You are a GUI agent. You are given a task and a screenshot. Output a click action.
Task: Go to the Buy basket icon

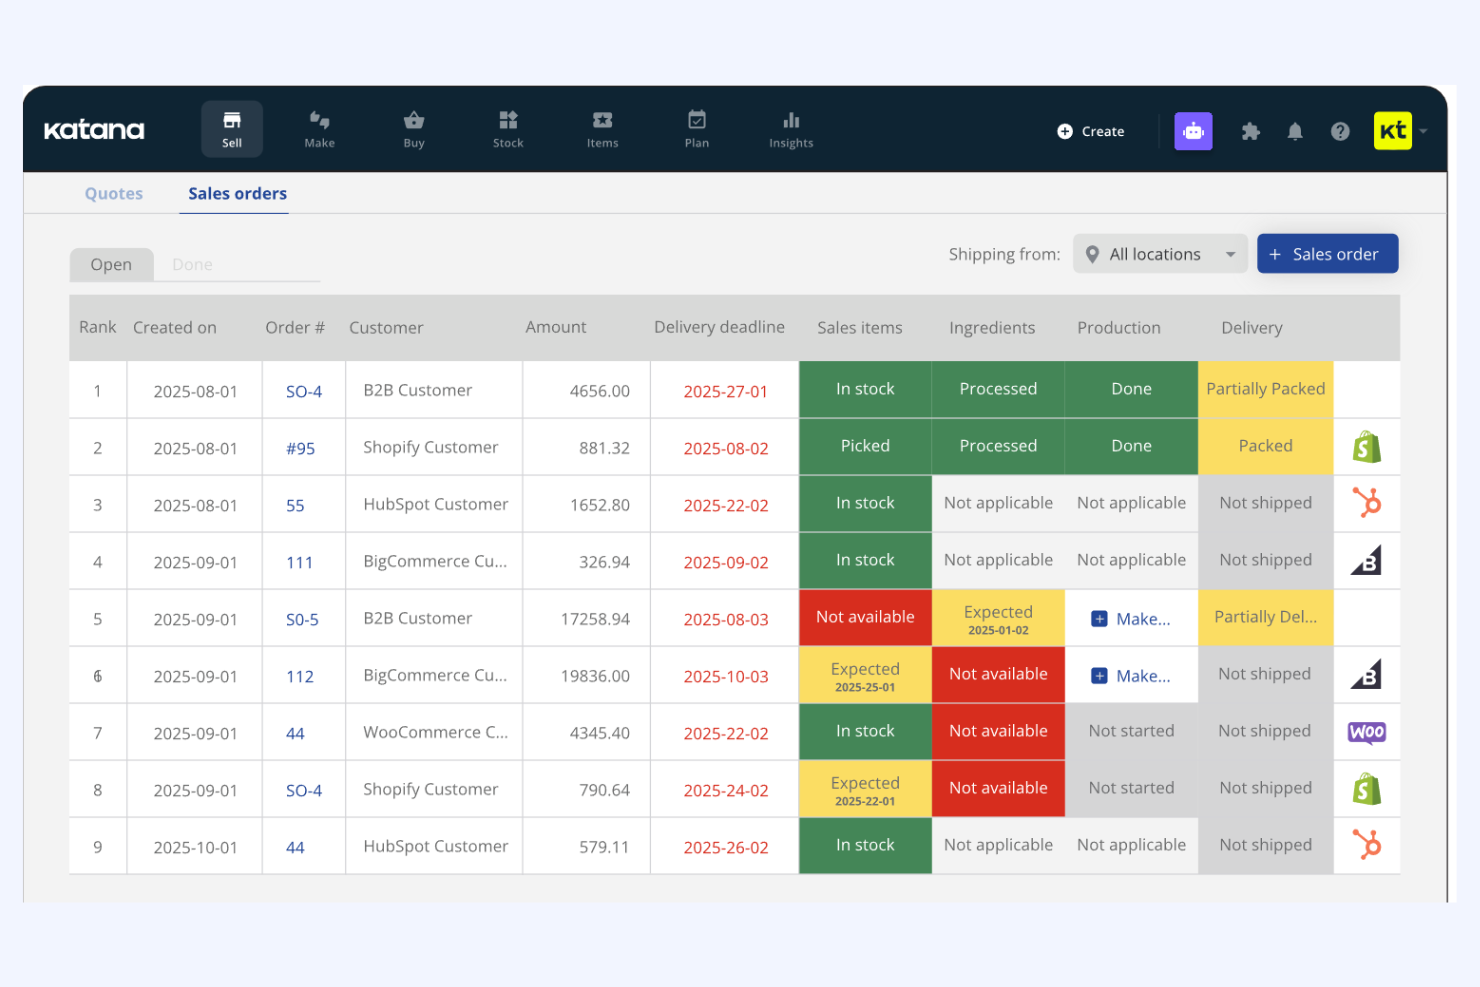(414, 129)
